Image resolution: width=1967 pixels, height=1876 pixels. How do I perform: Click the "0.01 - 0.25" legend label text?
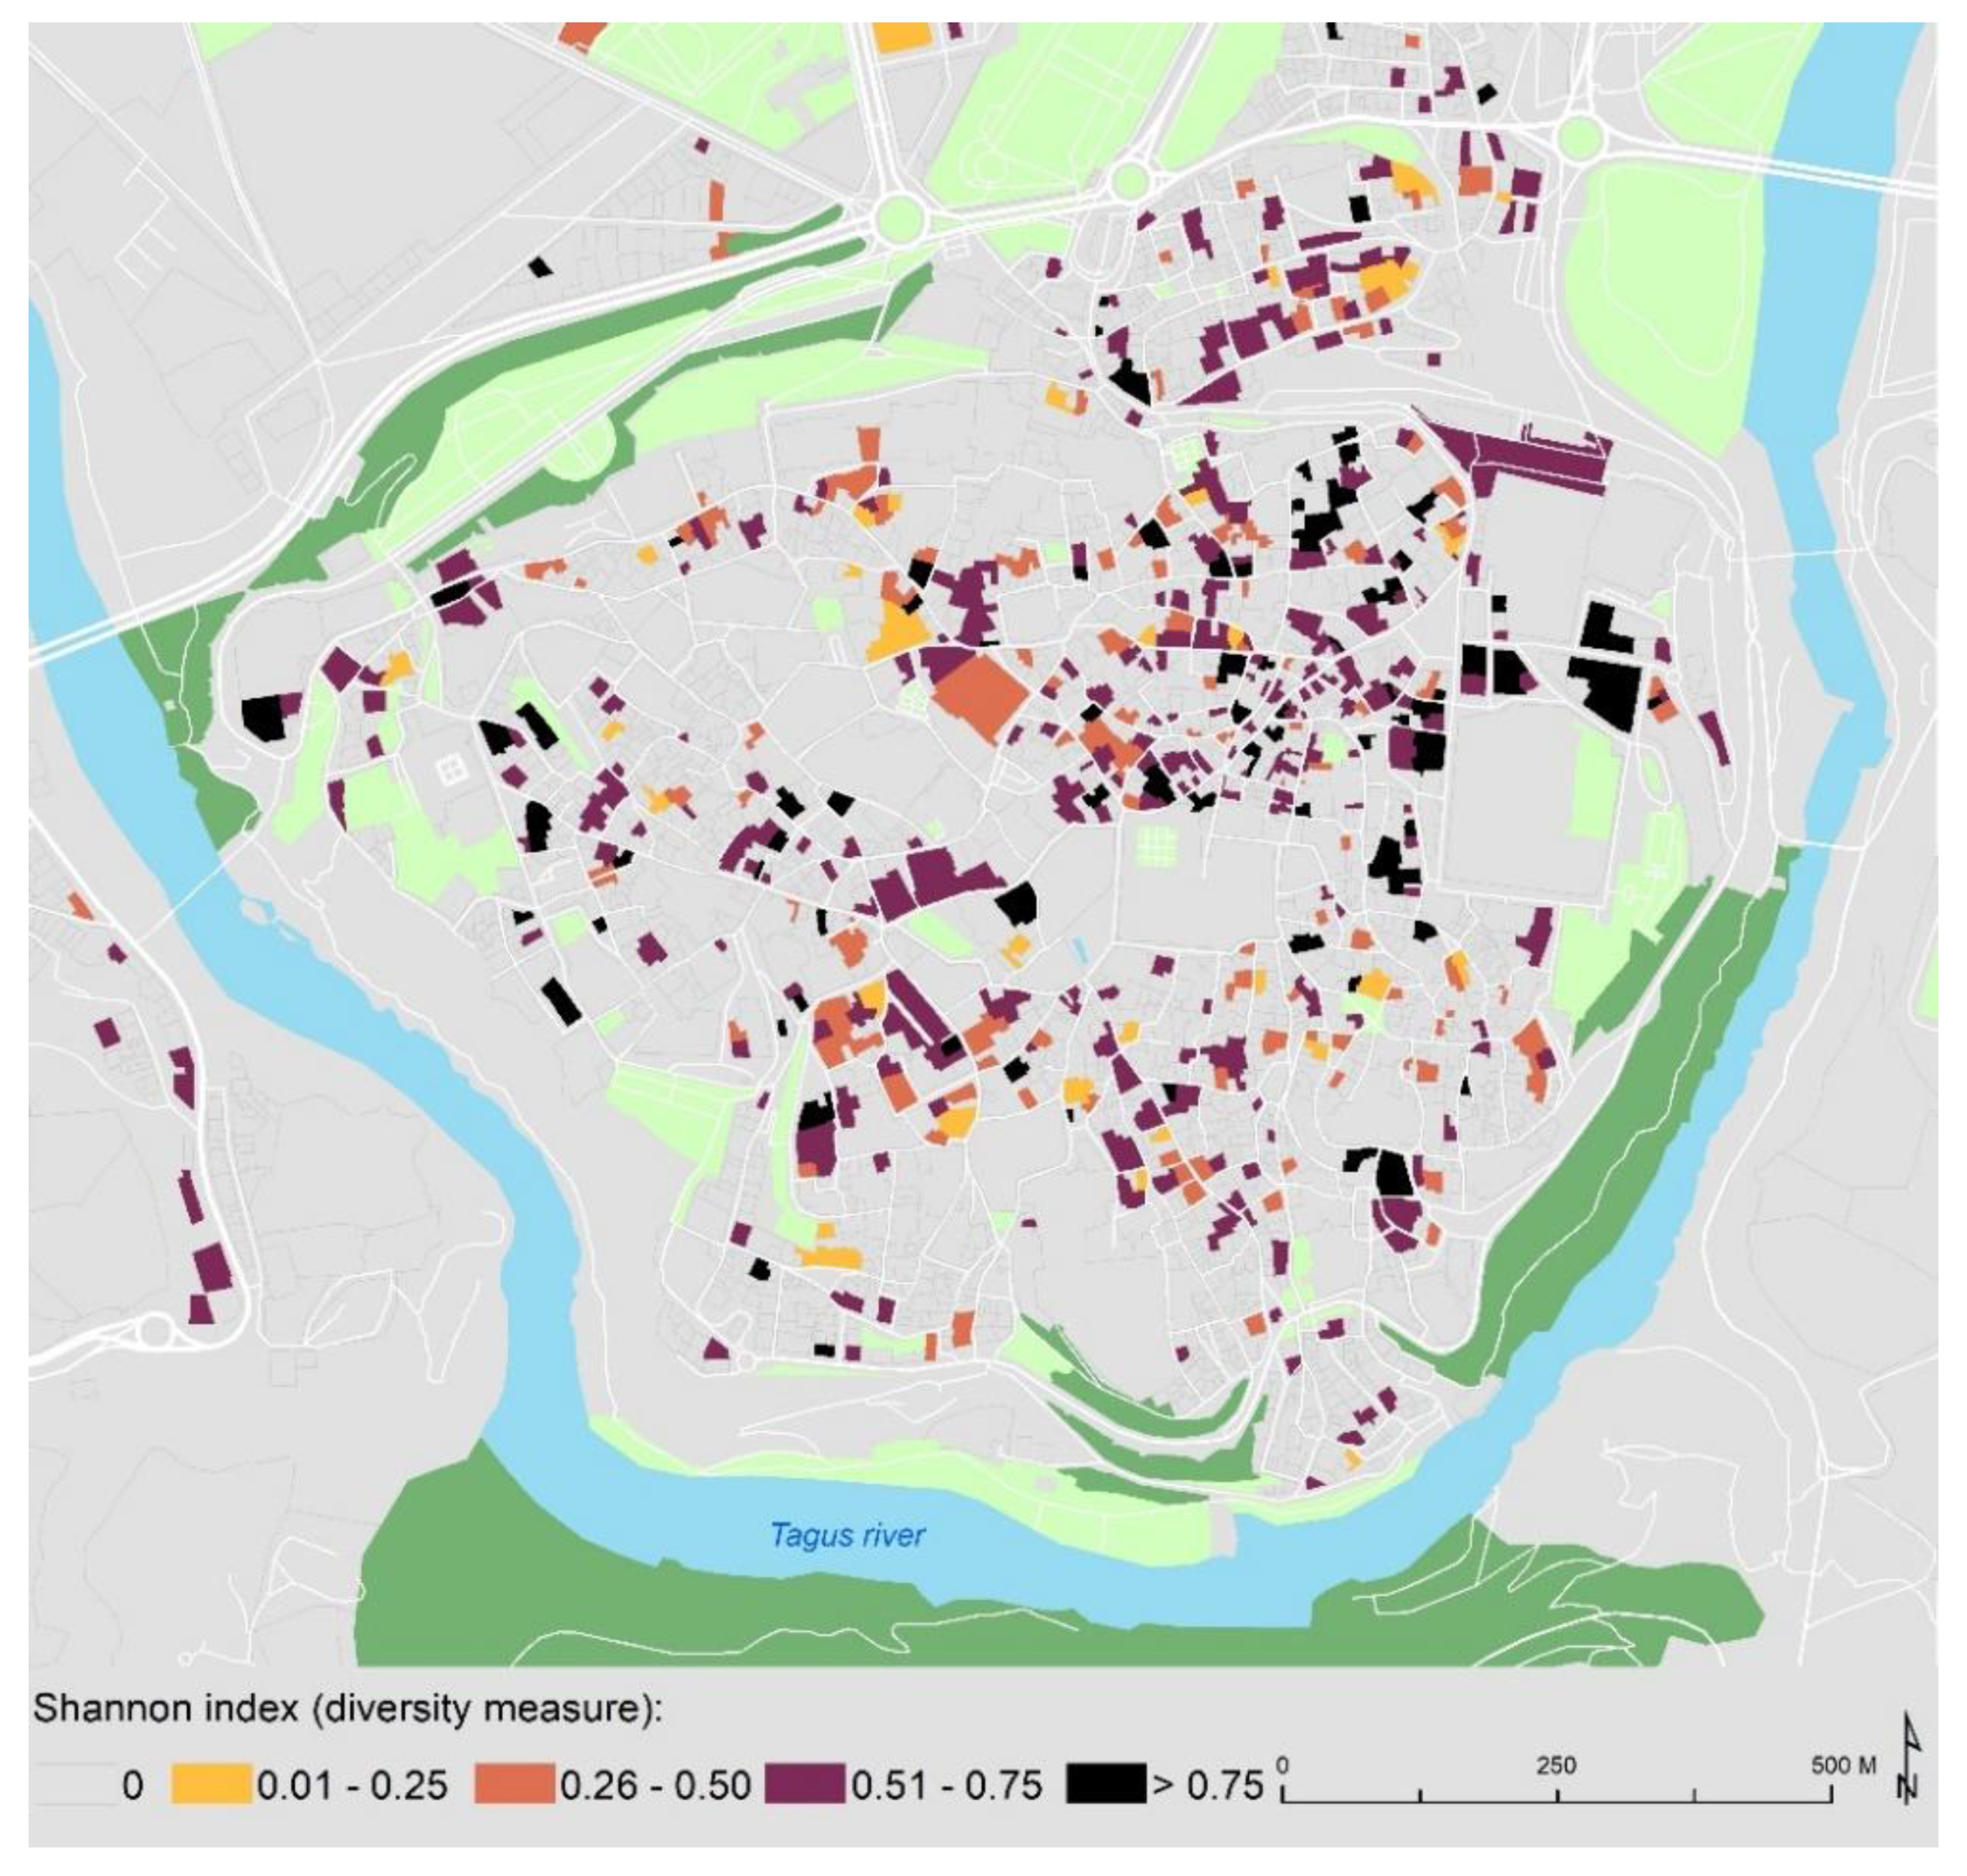[352, 1785]
